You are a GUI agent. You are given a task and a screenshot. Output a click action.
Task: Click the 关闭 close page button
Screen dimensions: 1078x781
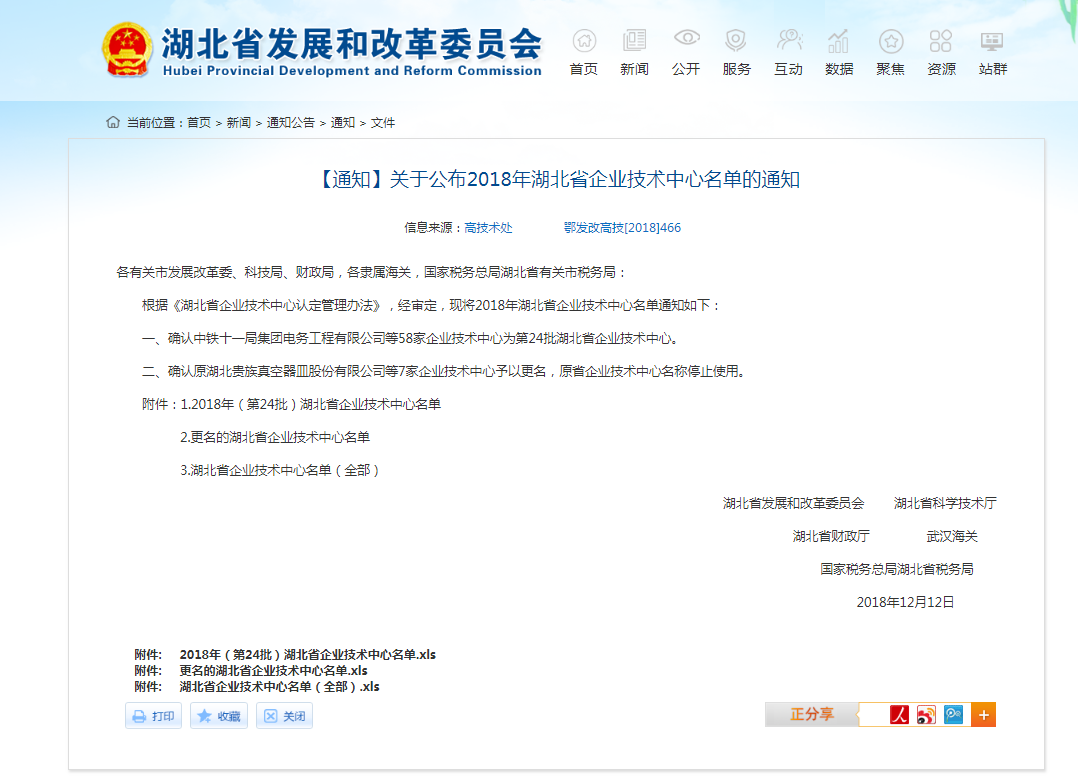click(284, 716)
